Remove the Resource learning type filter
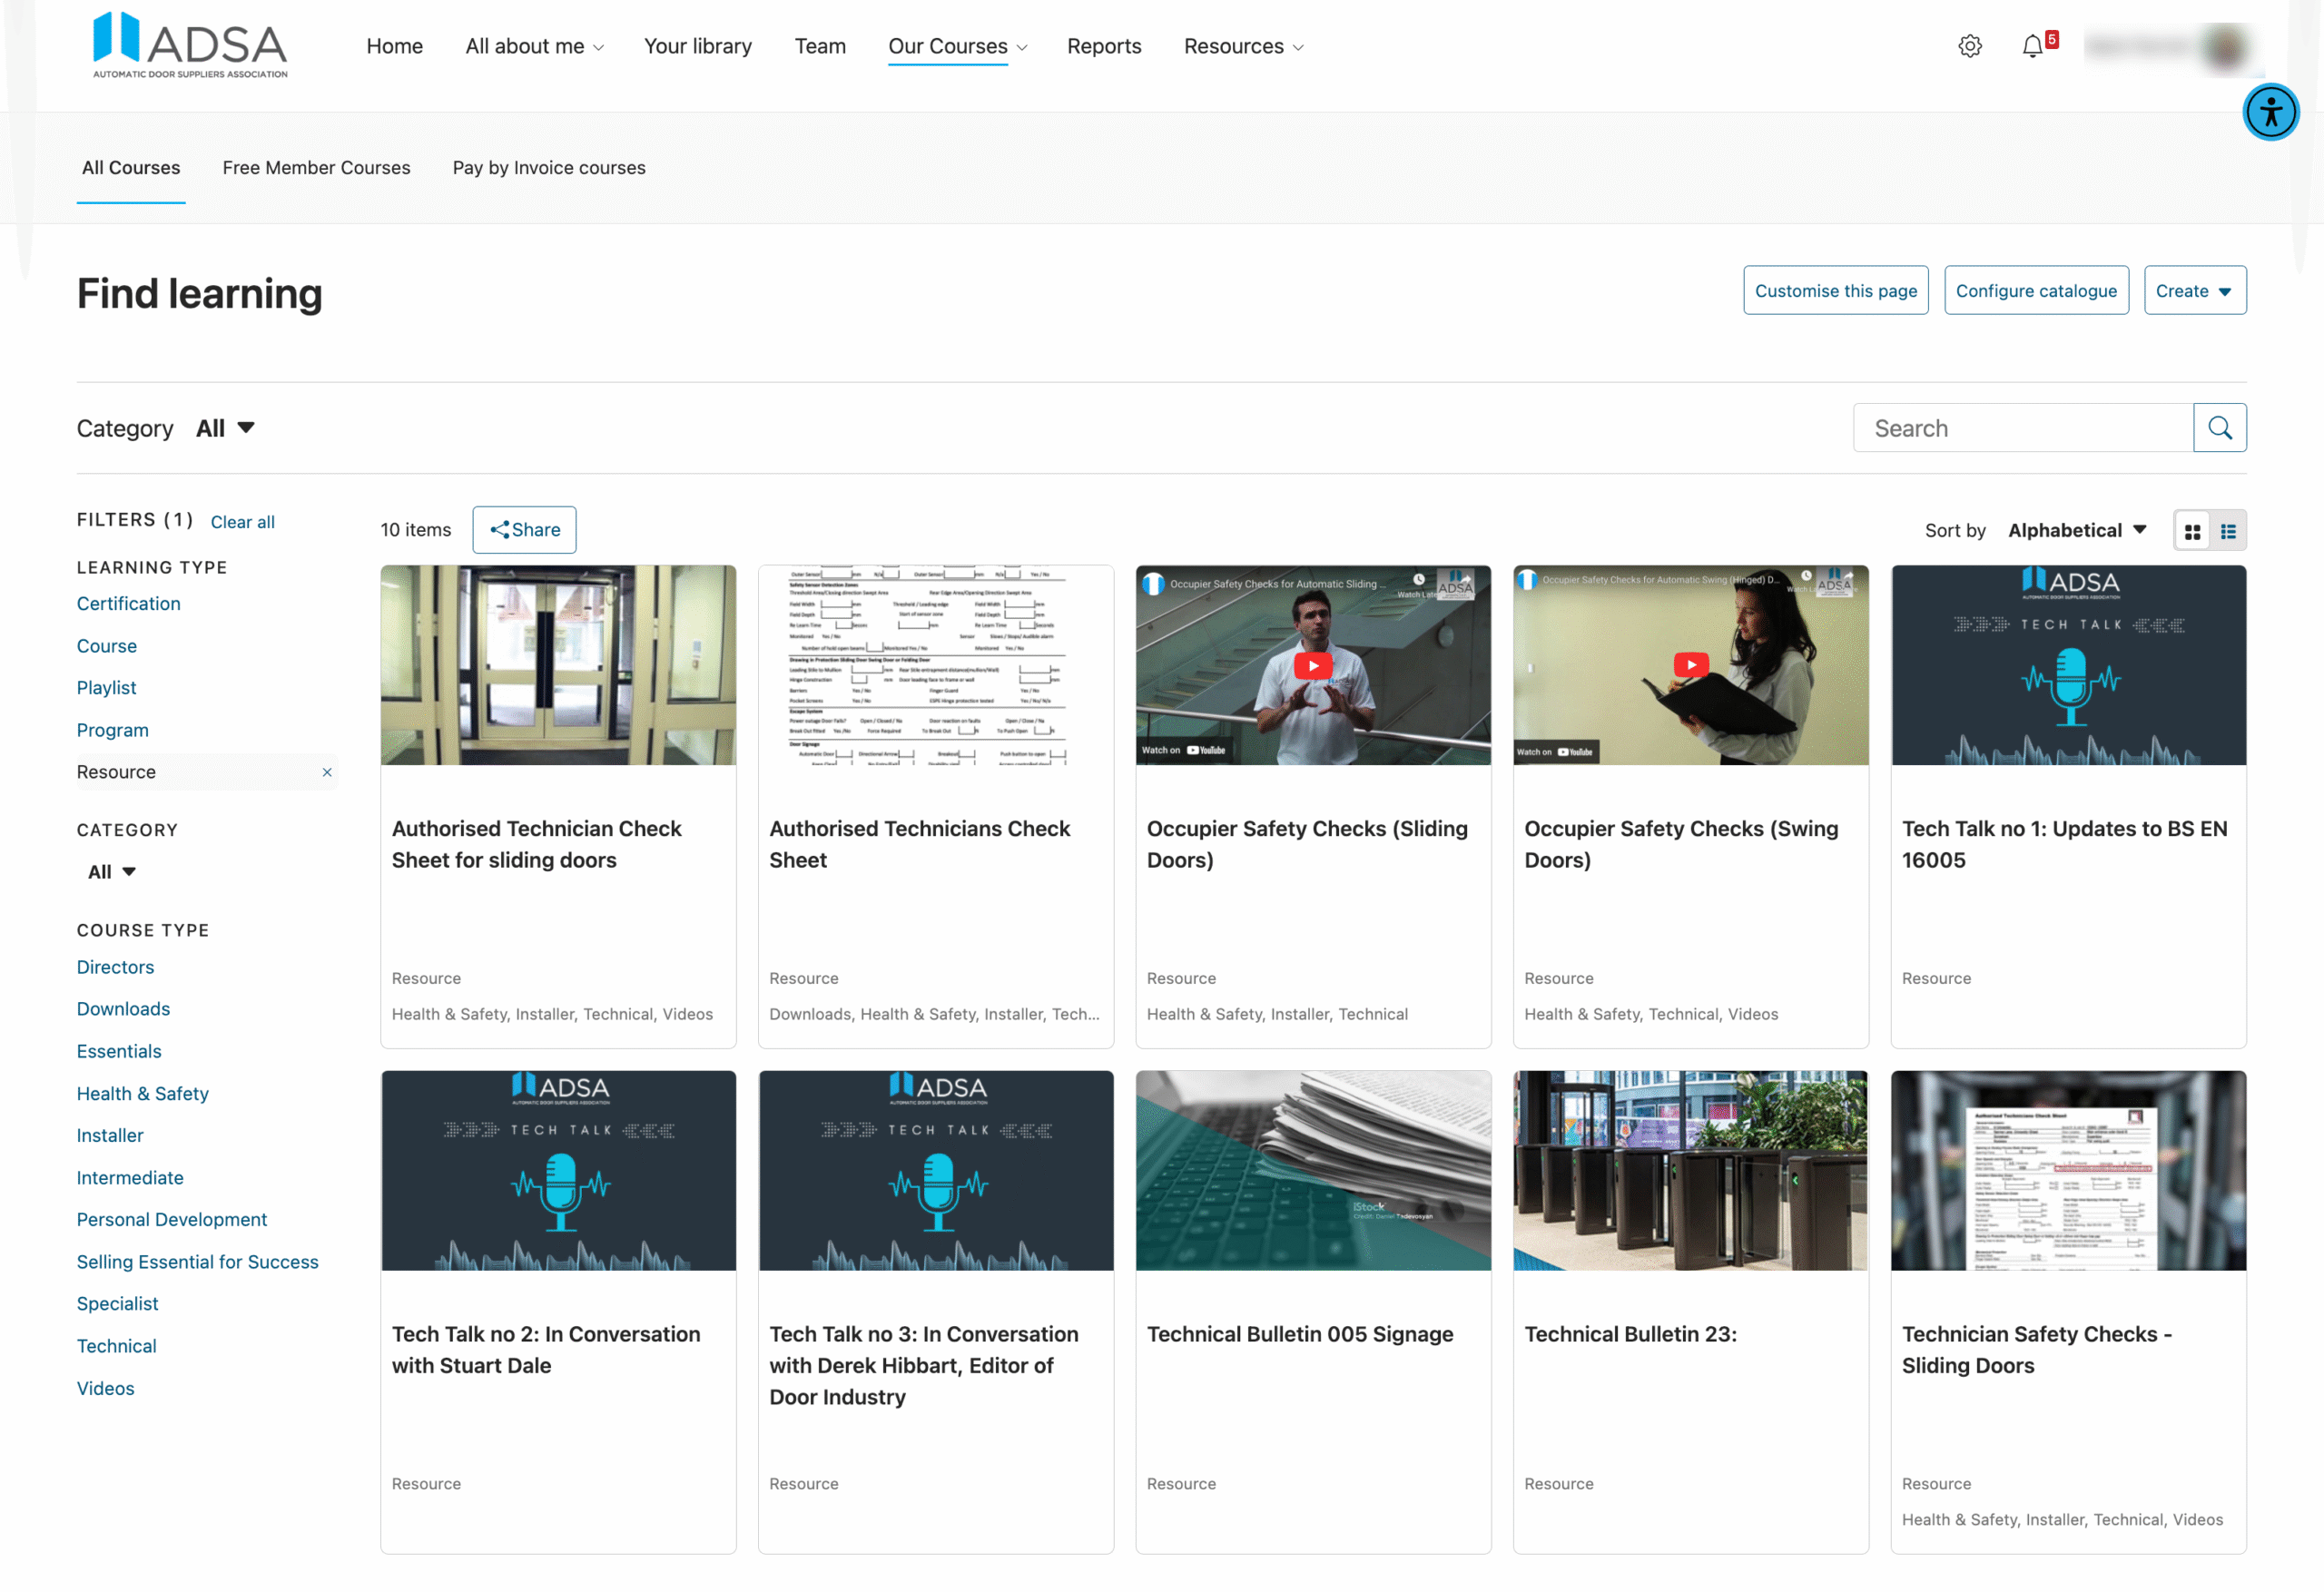The width and height of the screenshot is (2324, 1592). (326, 772)
